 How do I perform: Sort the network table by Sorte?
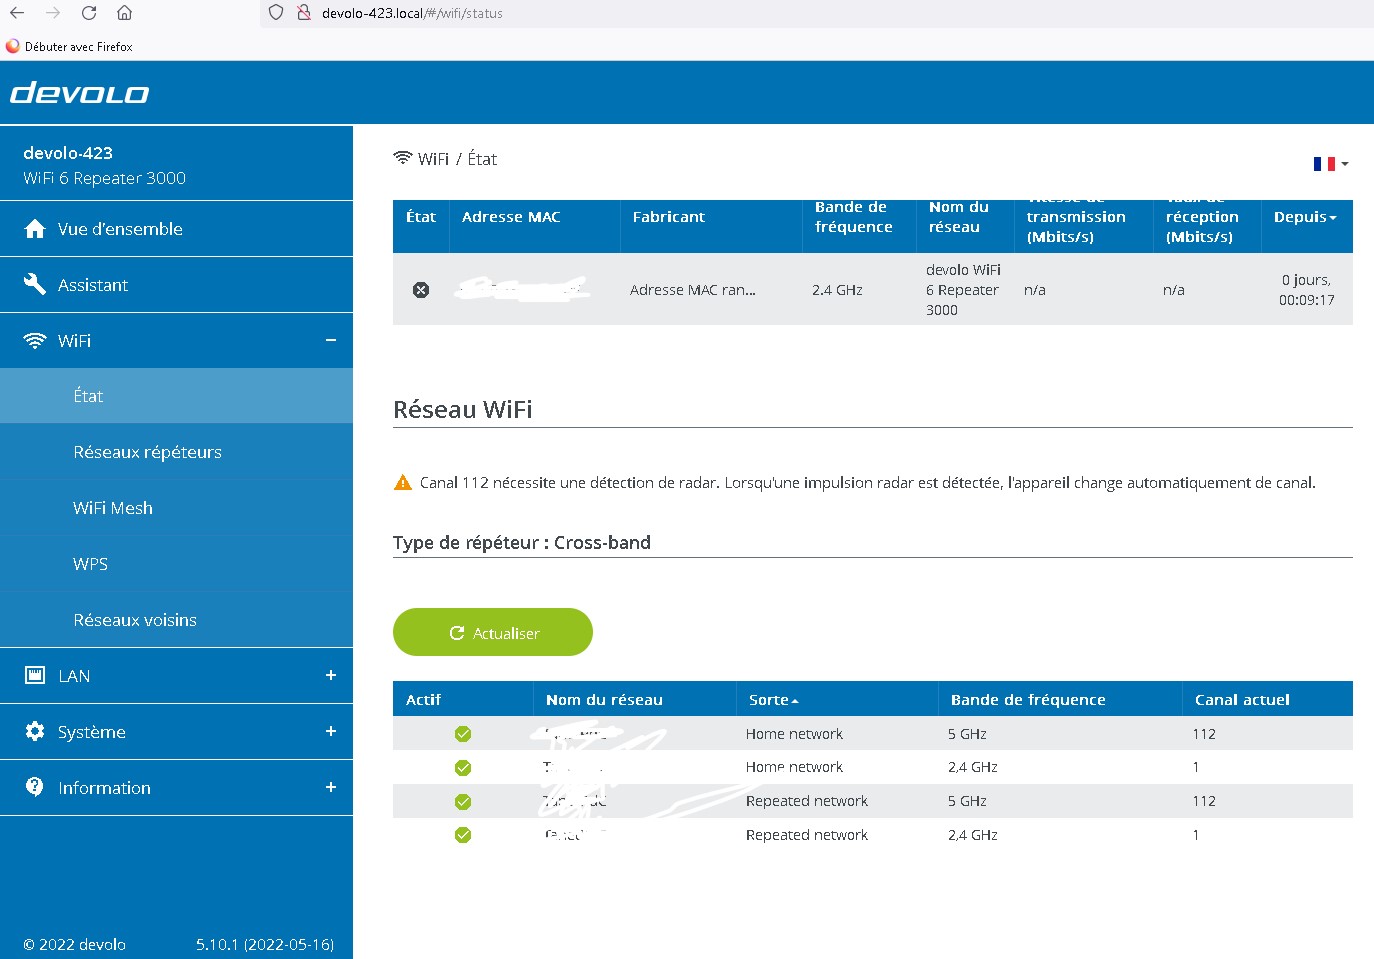[774, 700]
